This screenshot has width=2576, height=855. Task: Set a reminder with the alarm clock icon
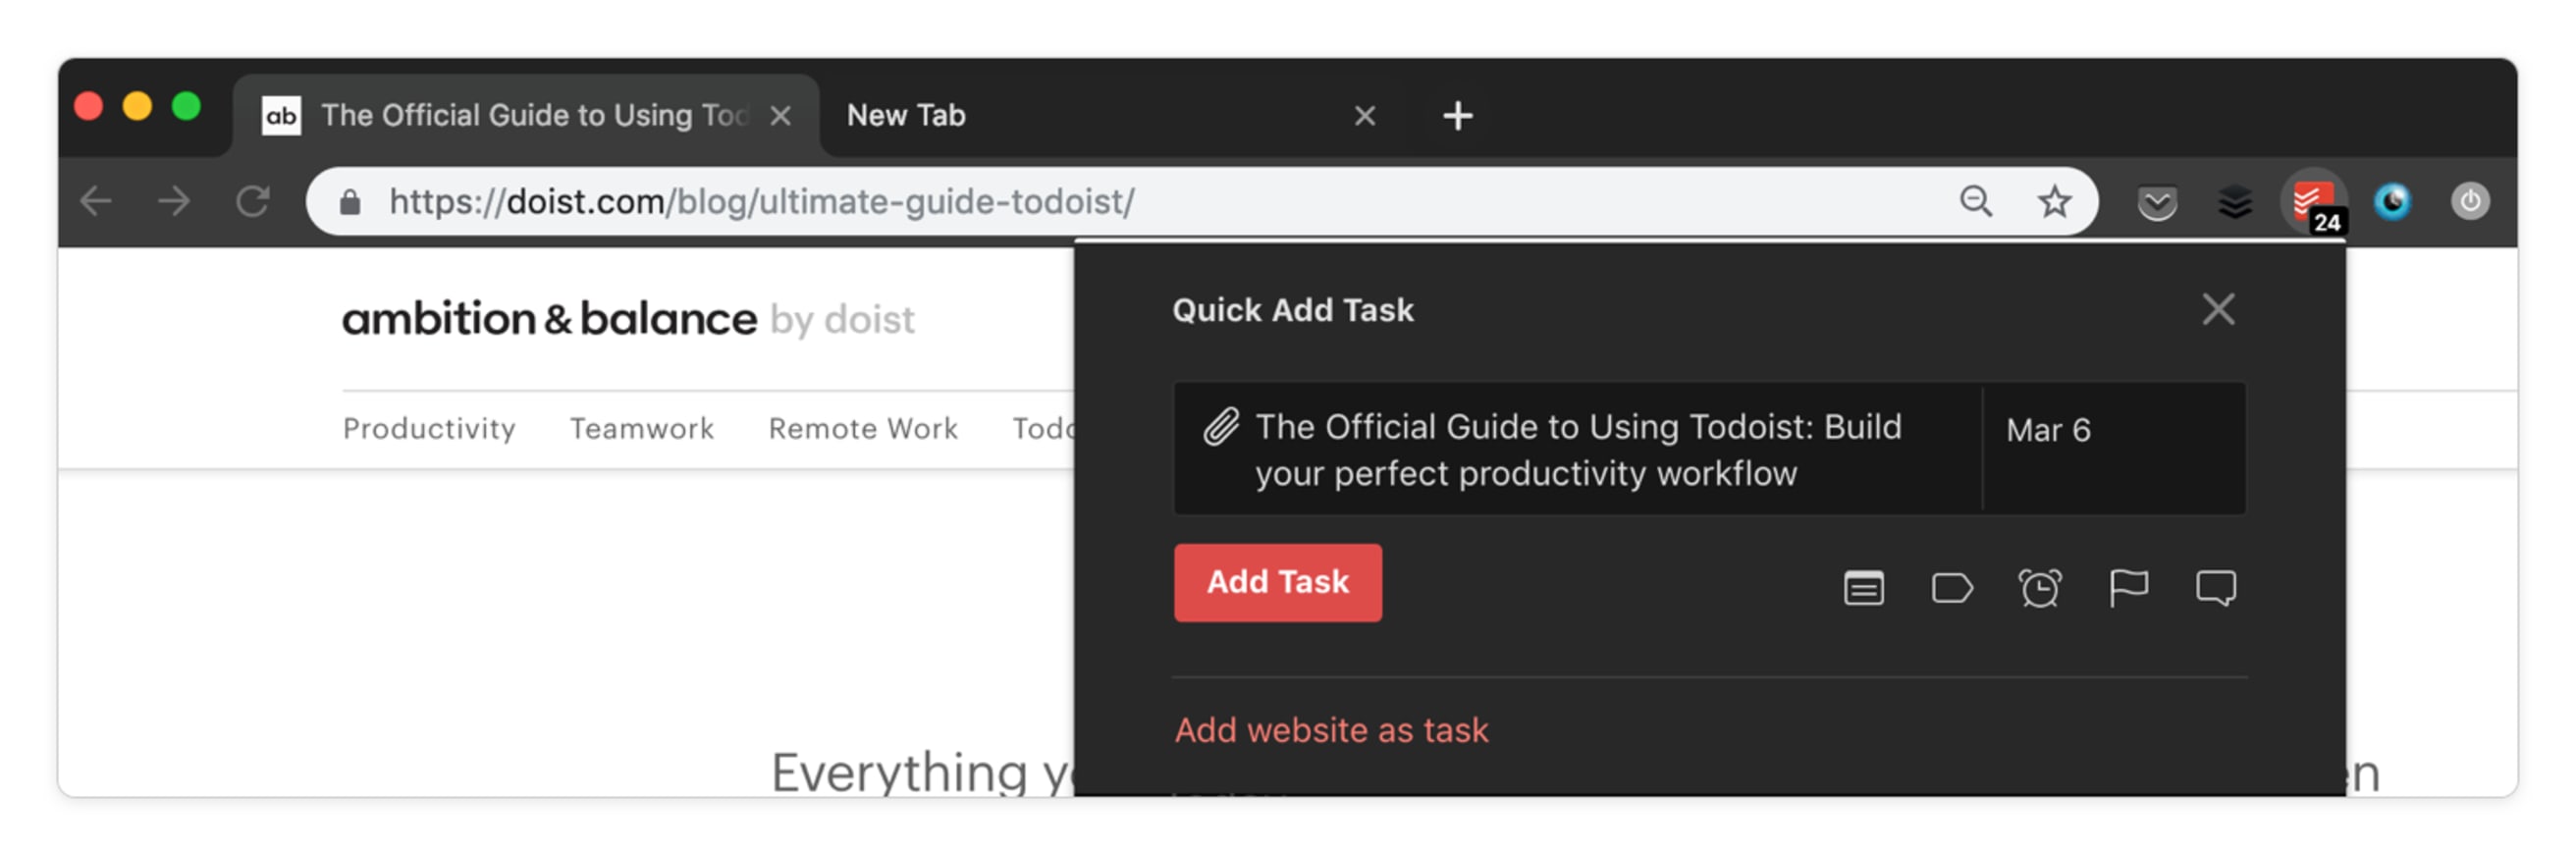pos(2040,589)
